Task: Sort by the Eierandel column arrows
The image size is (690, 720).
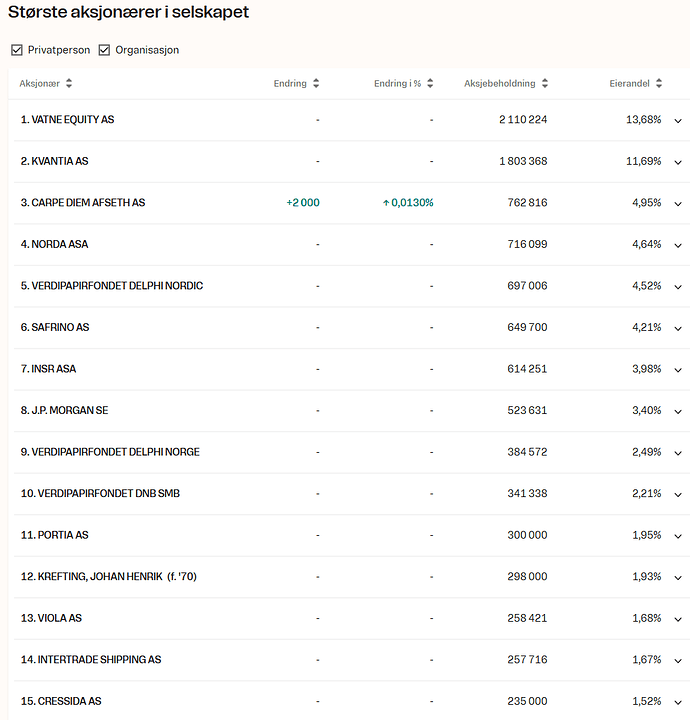Action: click(659, 83)
